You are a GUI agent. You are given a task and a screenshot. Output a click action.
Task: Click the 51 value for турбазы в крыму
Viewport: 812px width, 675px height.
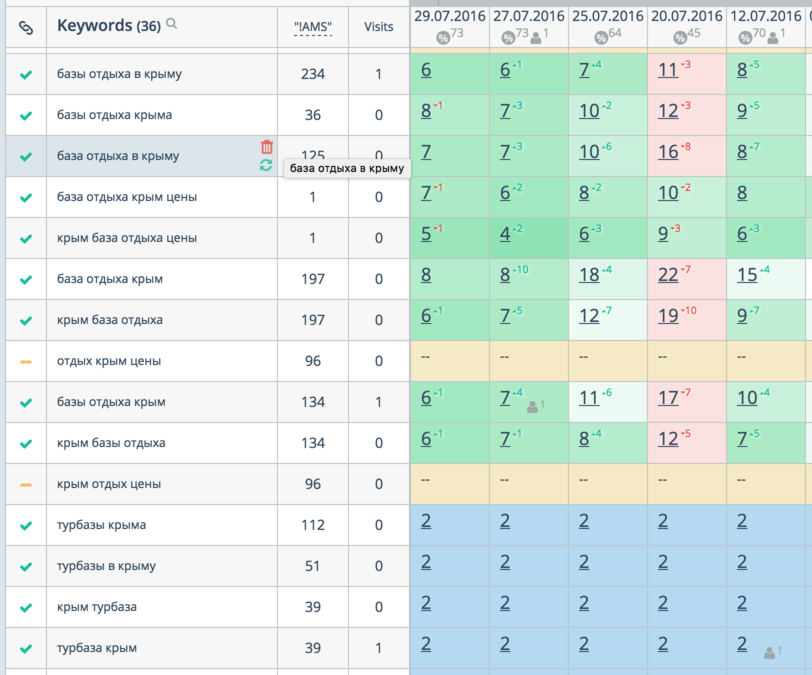(x=312, y=566)
